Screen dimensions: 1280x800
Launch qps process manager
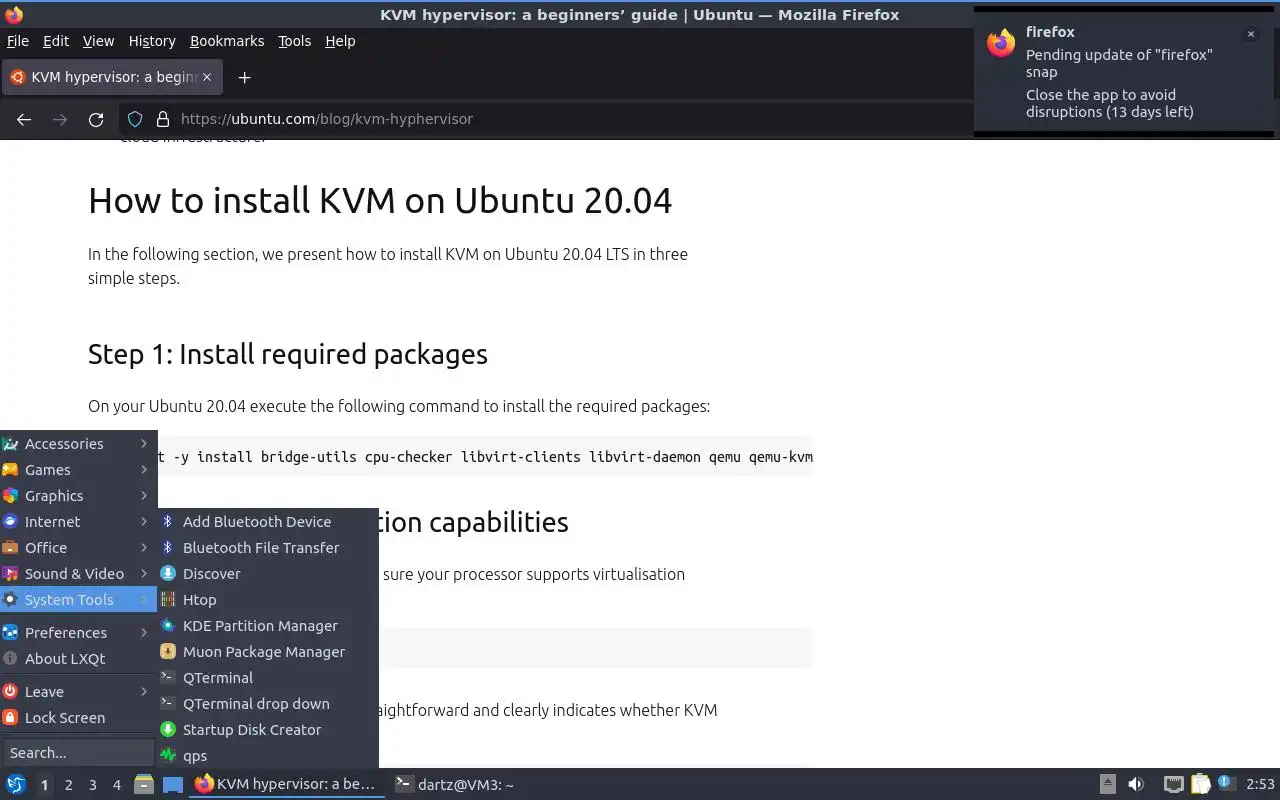268,755
